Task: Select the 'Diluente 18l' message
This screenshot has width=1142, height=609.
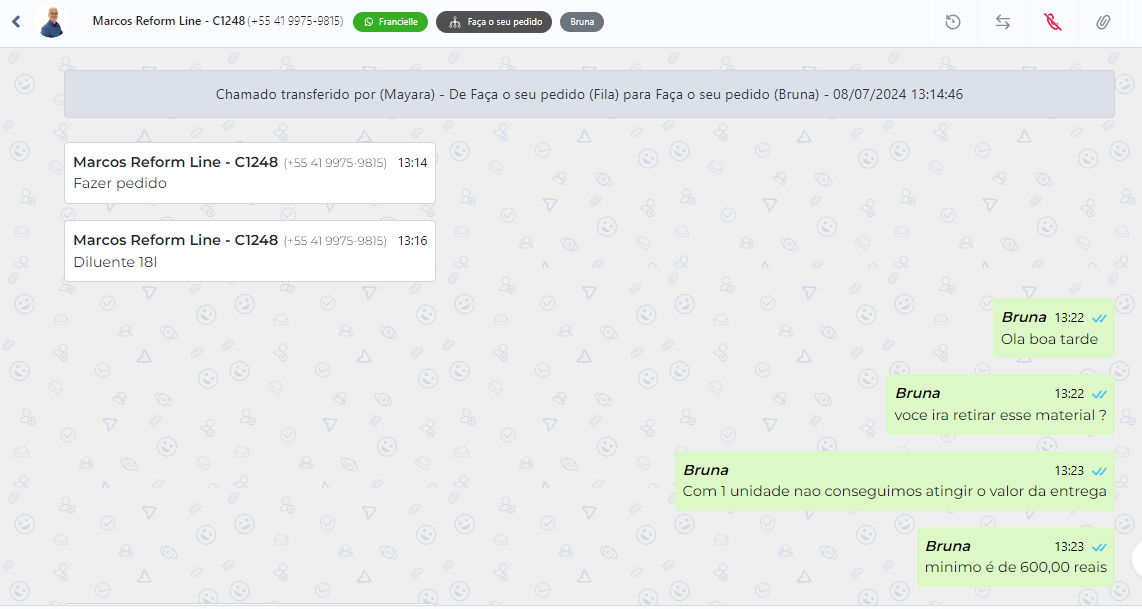Action: [115, 262]
